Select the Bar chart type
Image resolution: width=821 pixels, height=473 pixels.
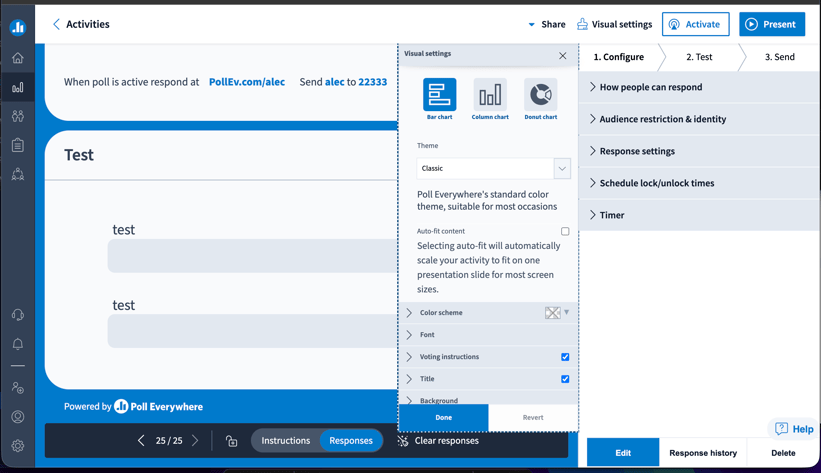click(x=439, y=99)
